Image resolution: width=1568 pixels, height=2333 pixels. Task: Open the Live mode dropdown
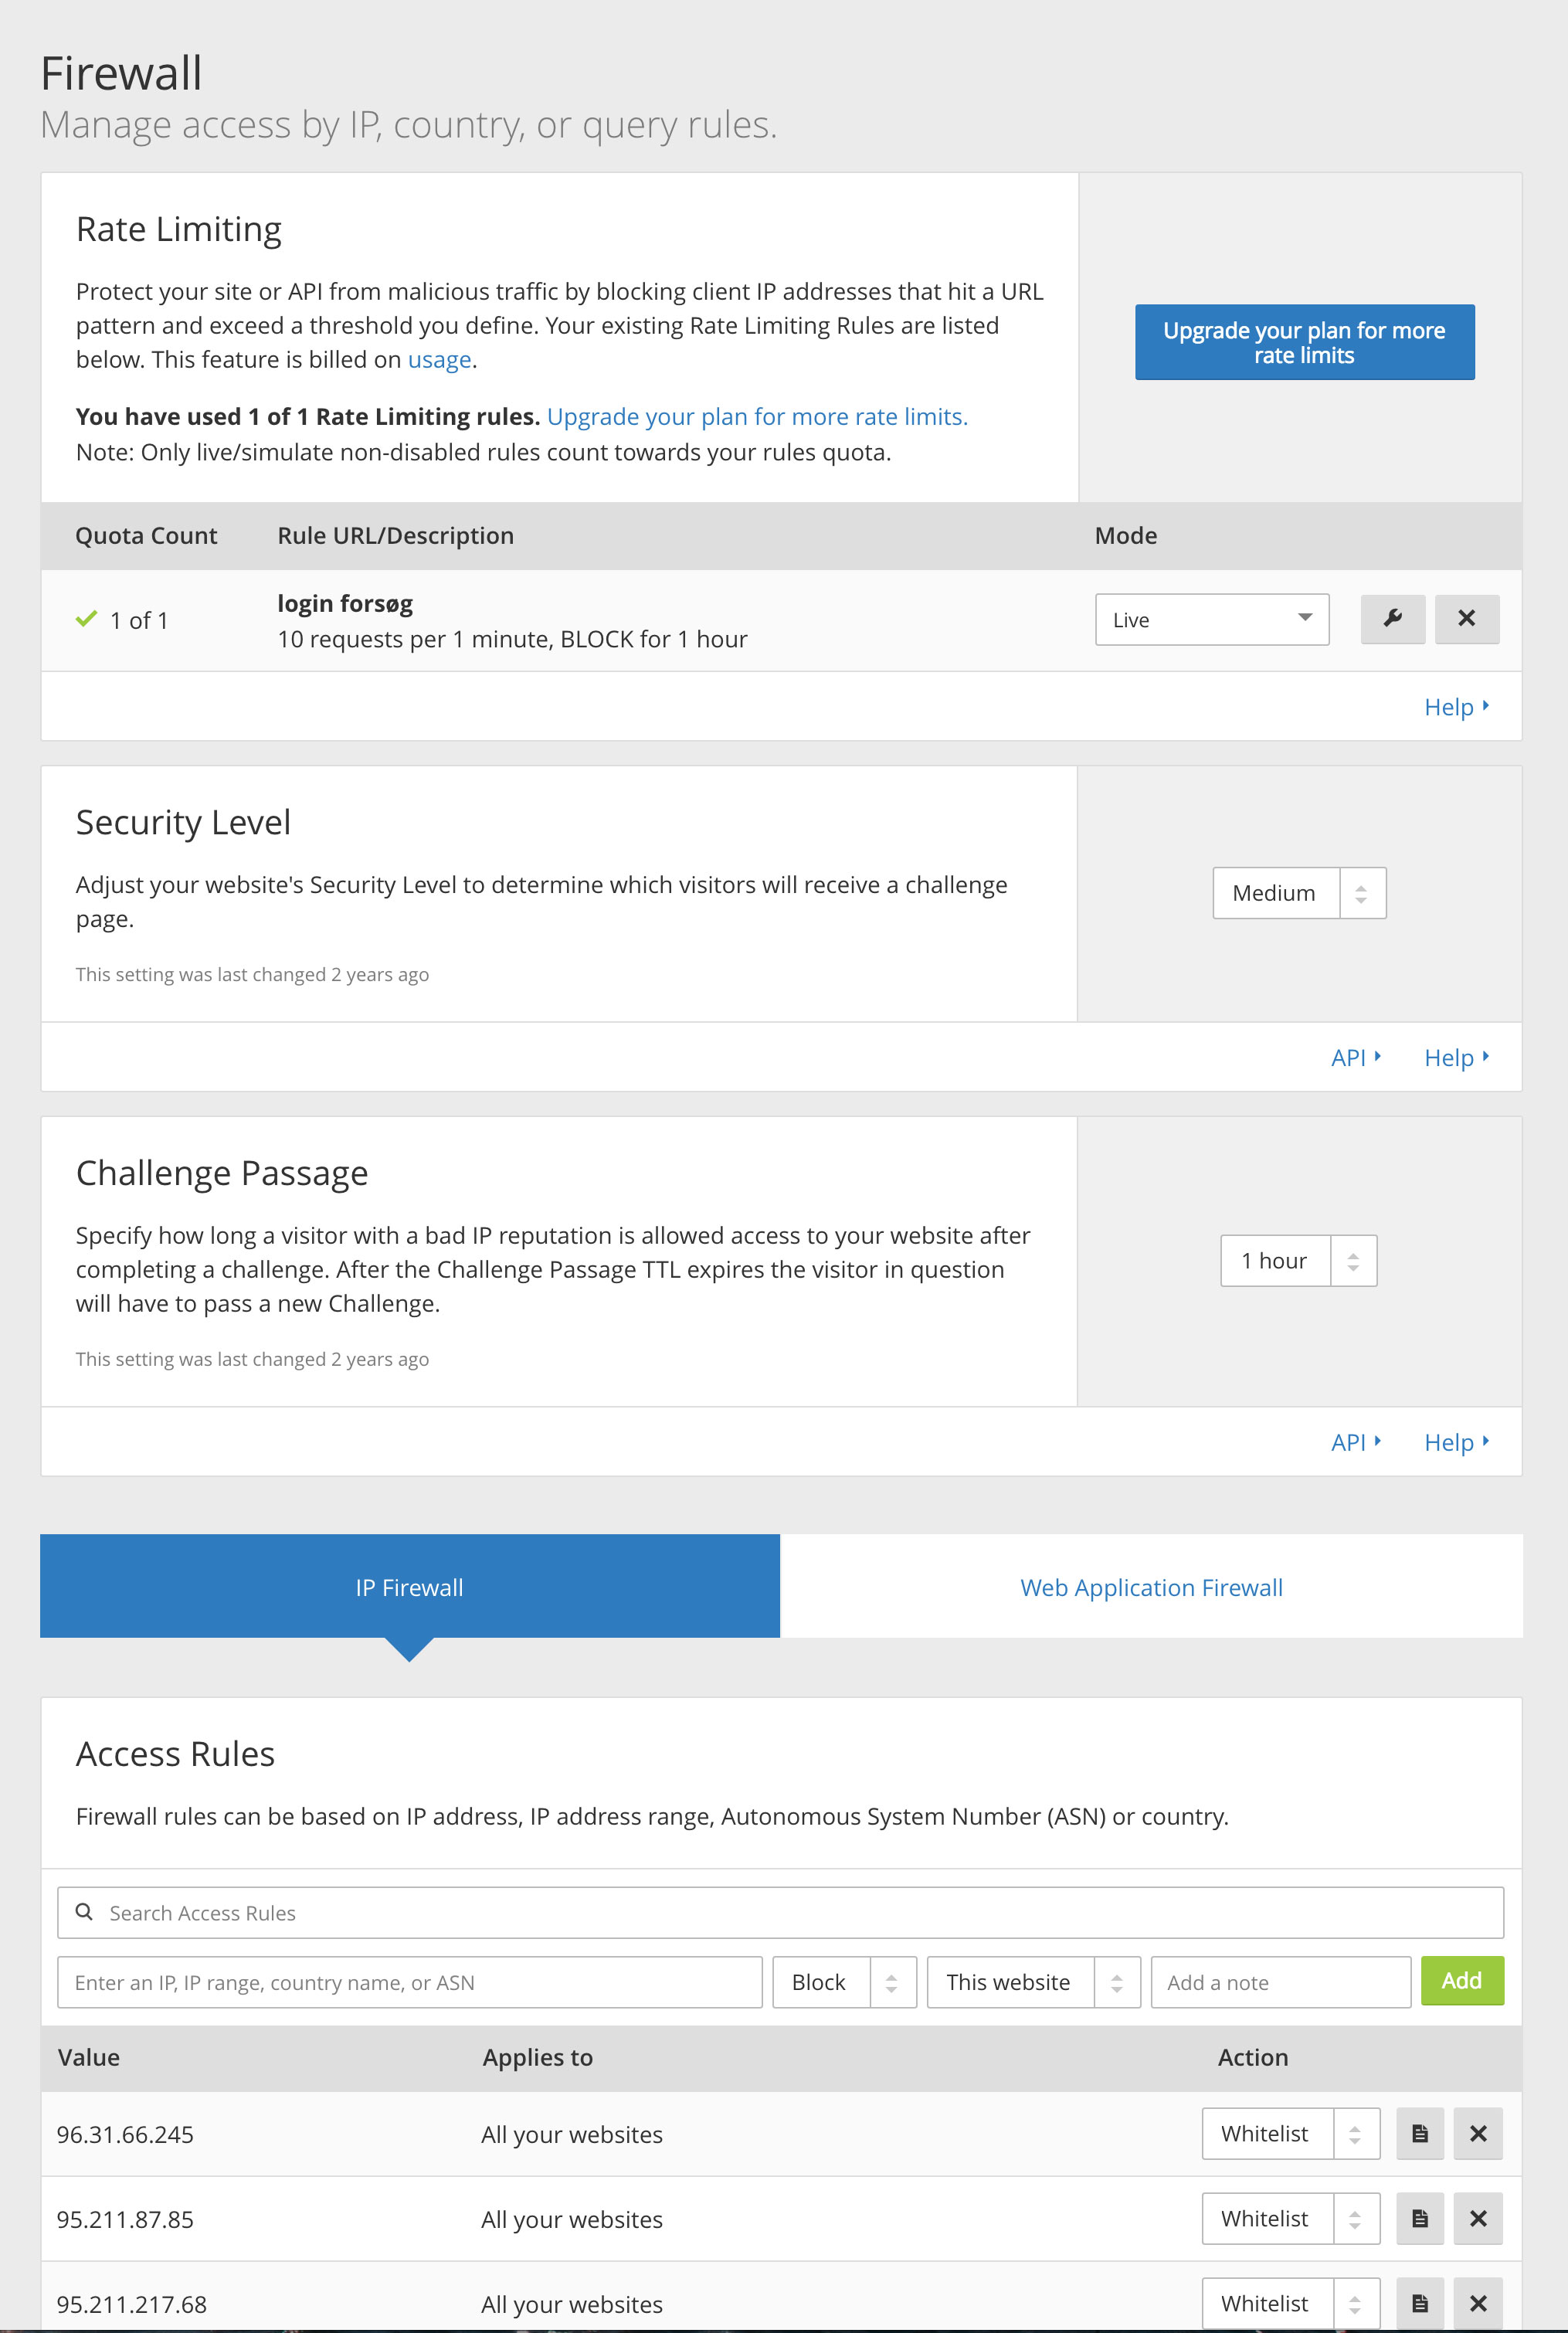coord(1211,620)
